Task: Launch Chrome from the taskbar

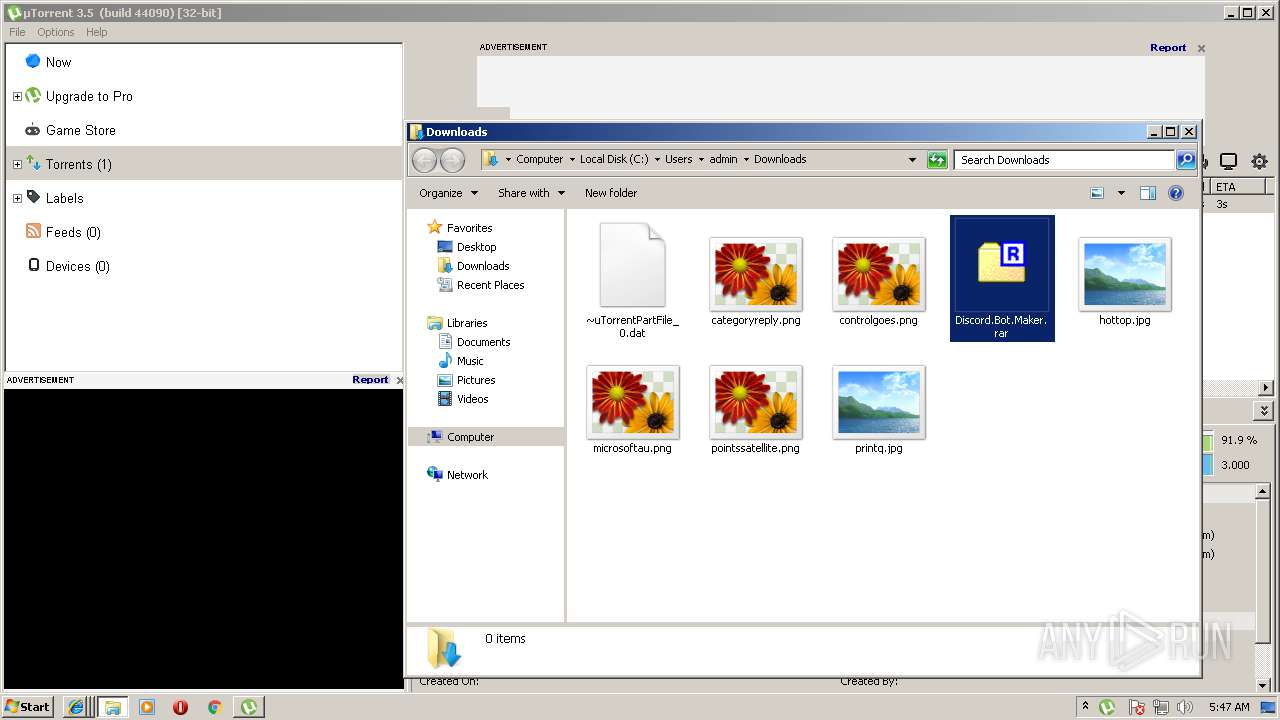Action: pos(214,707)
